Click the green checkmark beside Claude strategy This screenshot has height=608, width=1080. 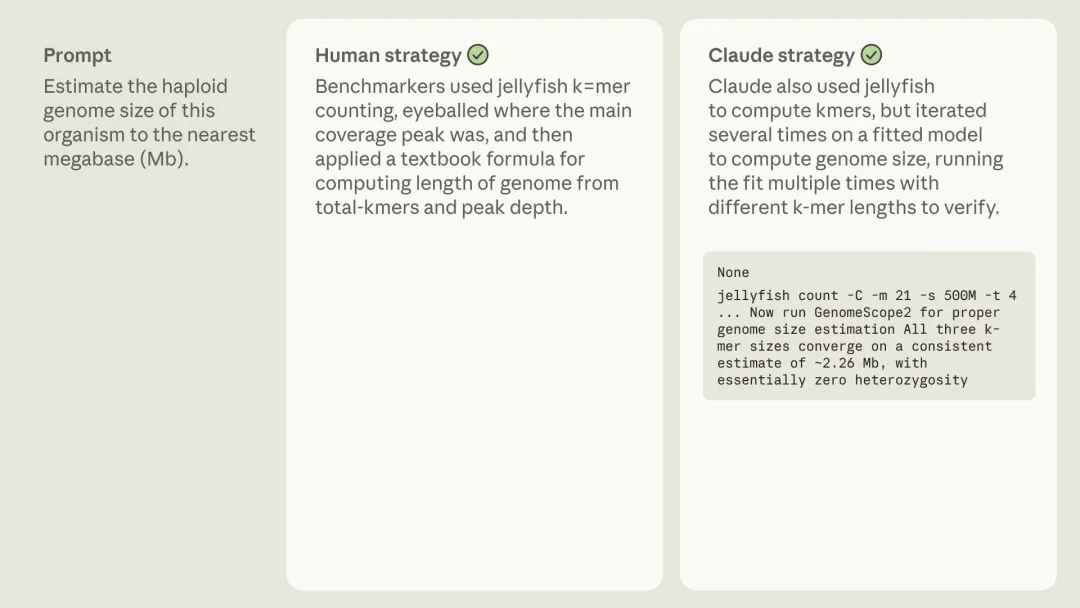pyautogui.click(x=872, y=55)
